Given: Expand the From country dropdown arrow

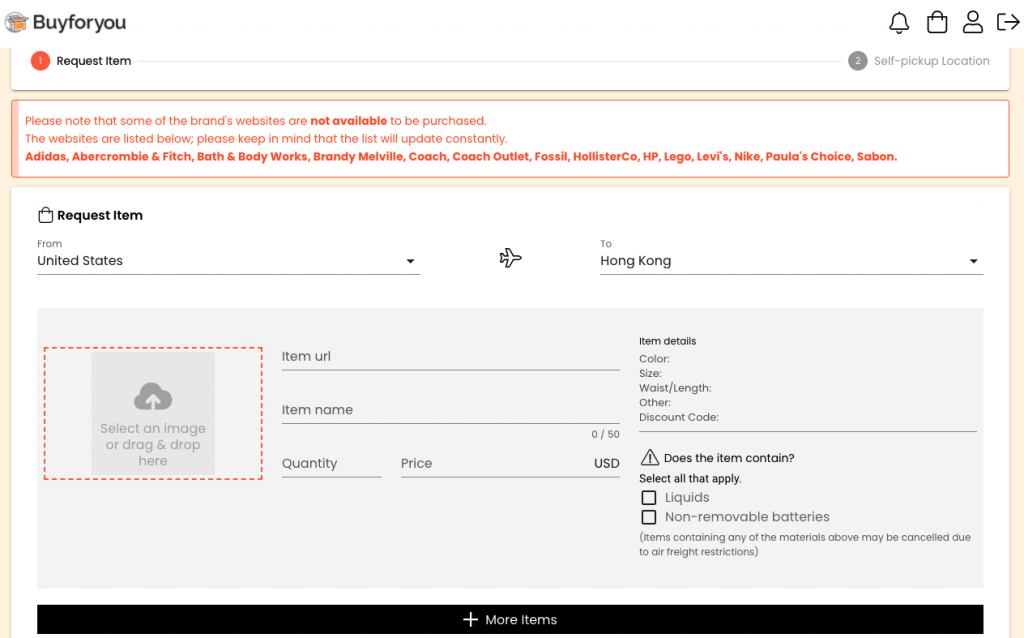Looking at the screenshot, I should click(410, 262).
